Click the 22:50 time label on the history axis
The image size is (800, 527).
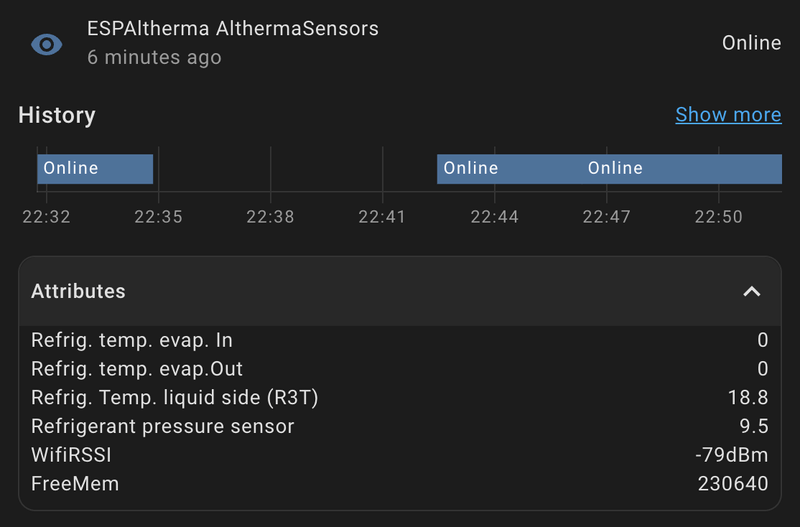tap(718, 216)
